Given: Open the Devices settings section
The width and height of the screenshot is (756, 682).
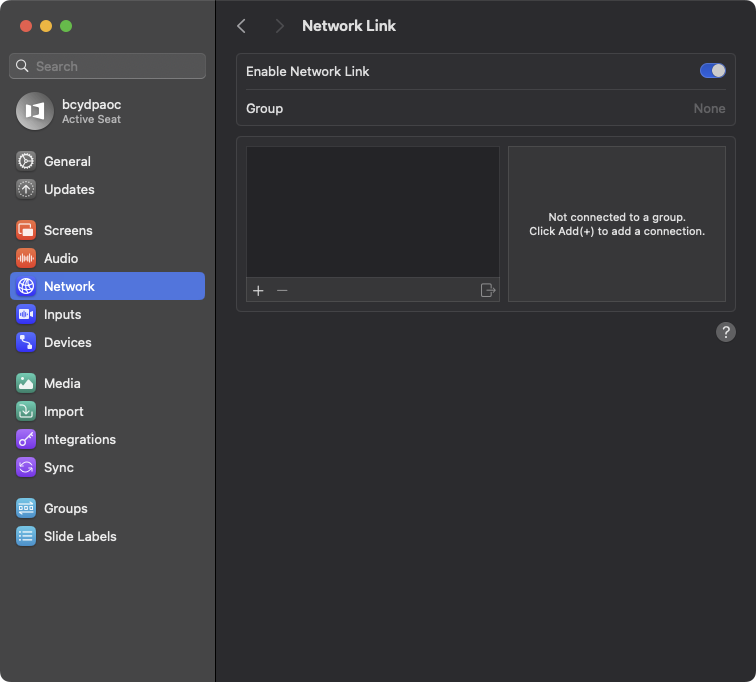Looking at the screenshot, I should pos(67,342).
